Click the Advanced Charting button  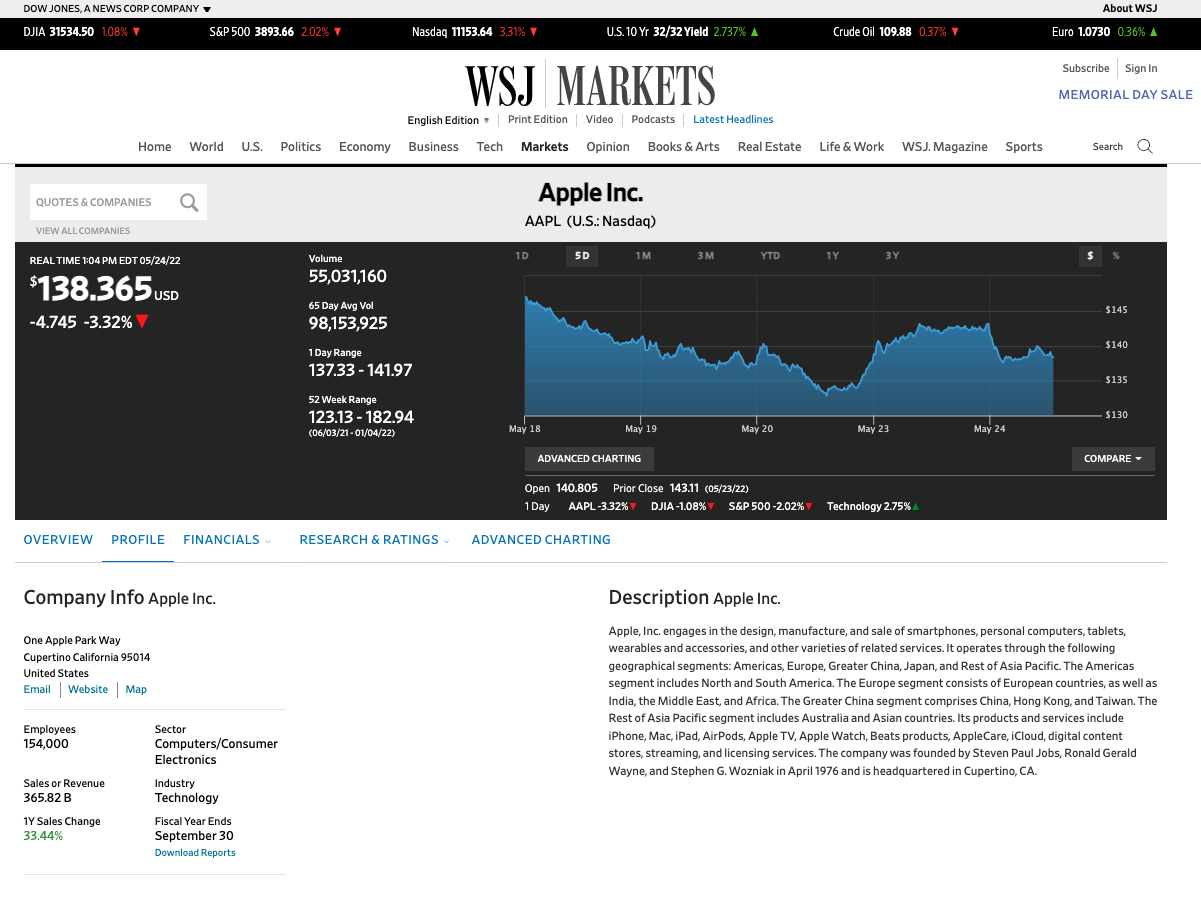pos(589,459)
